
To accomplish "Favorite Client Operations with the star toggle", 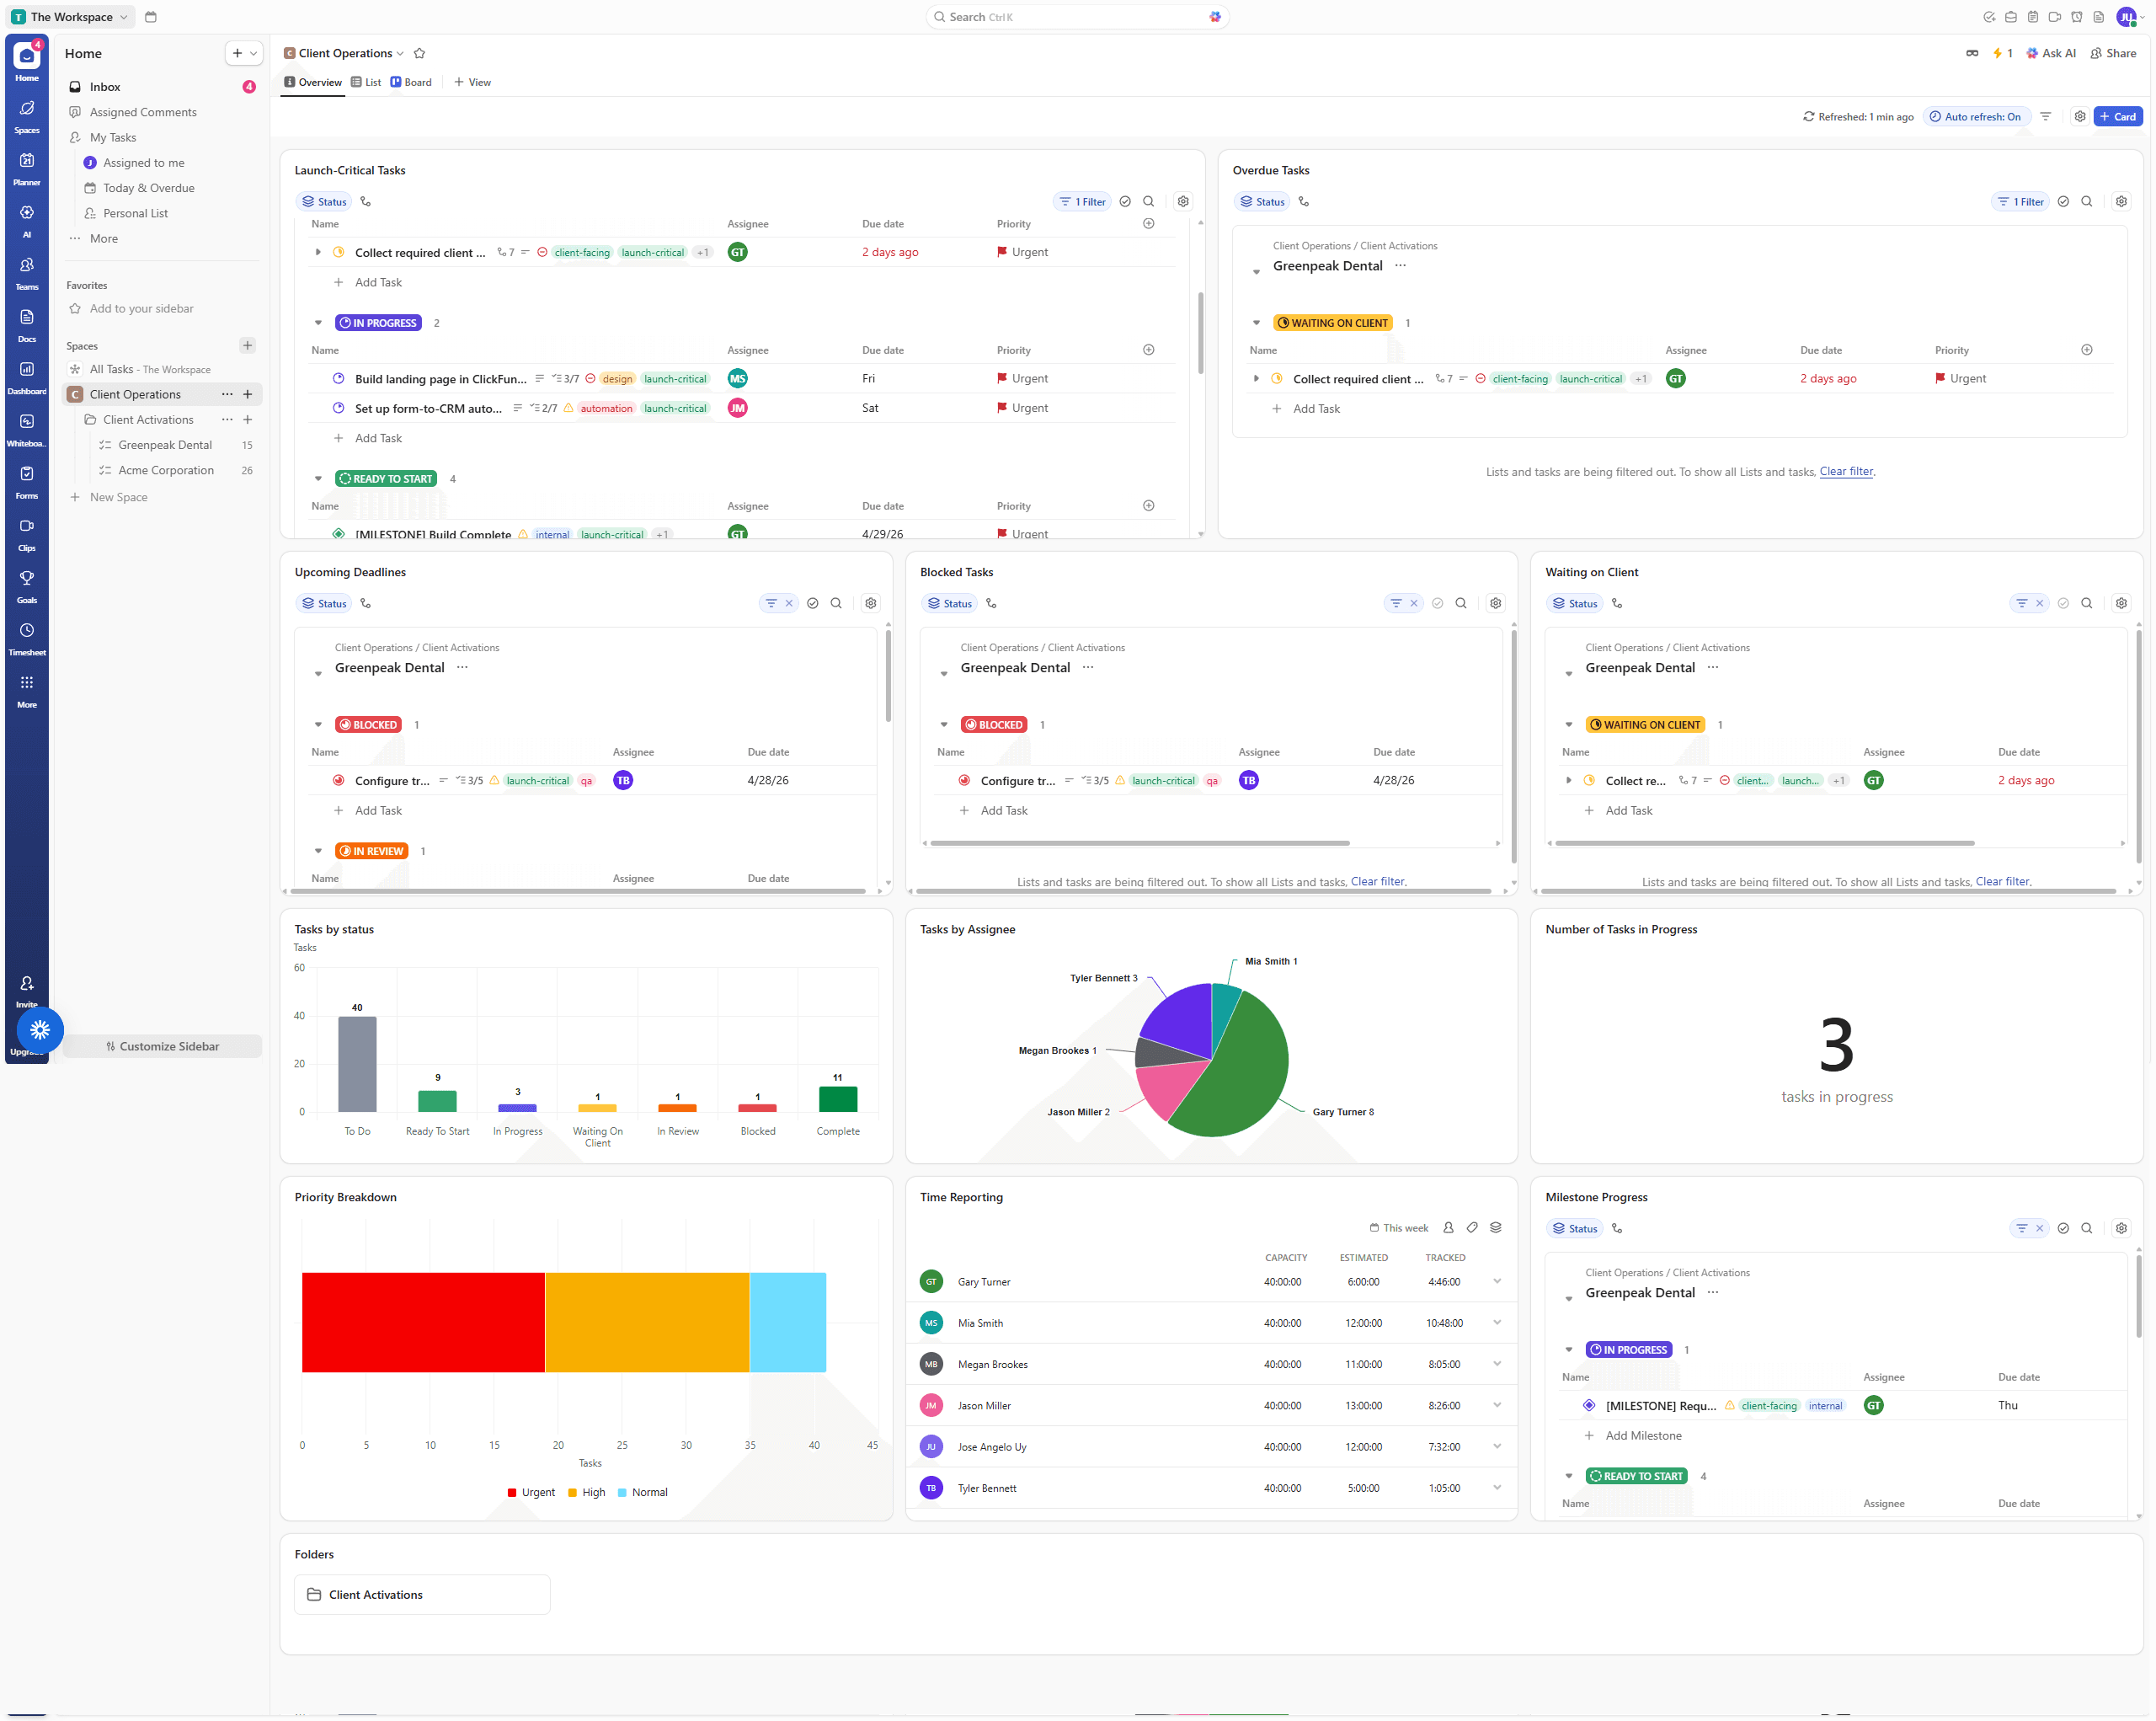I will pos(419,53).
